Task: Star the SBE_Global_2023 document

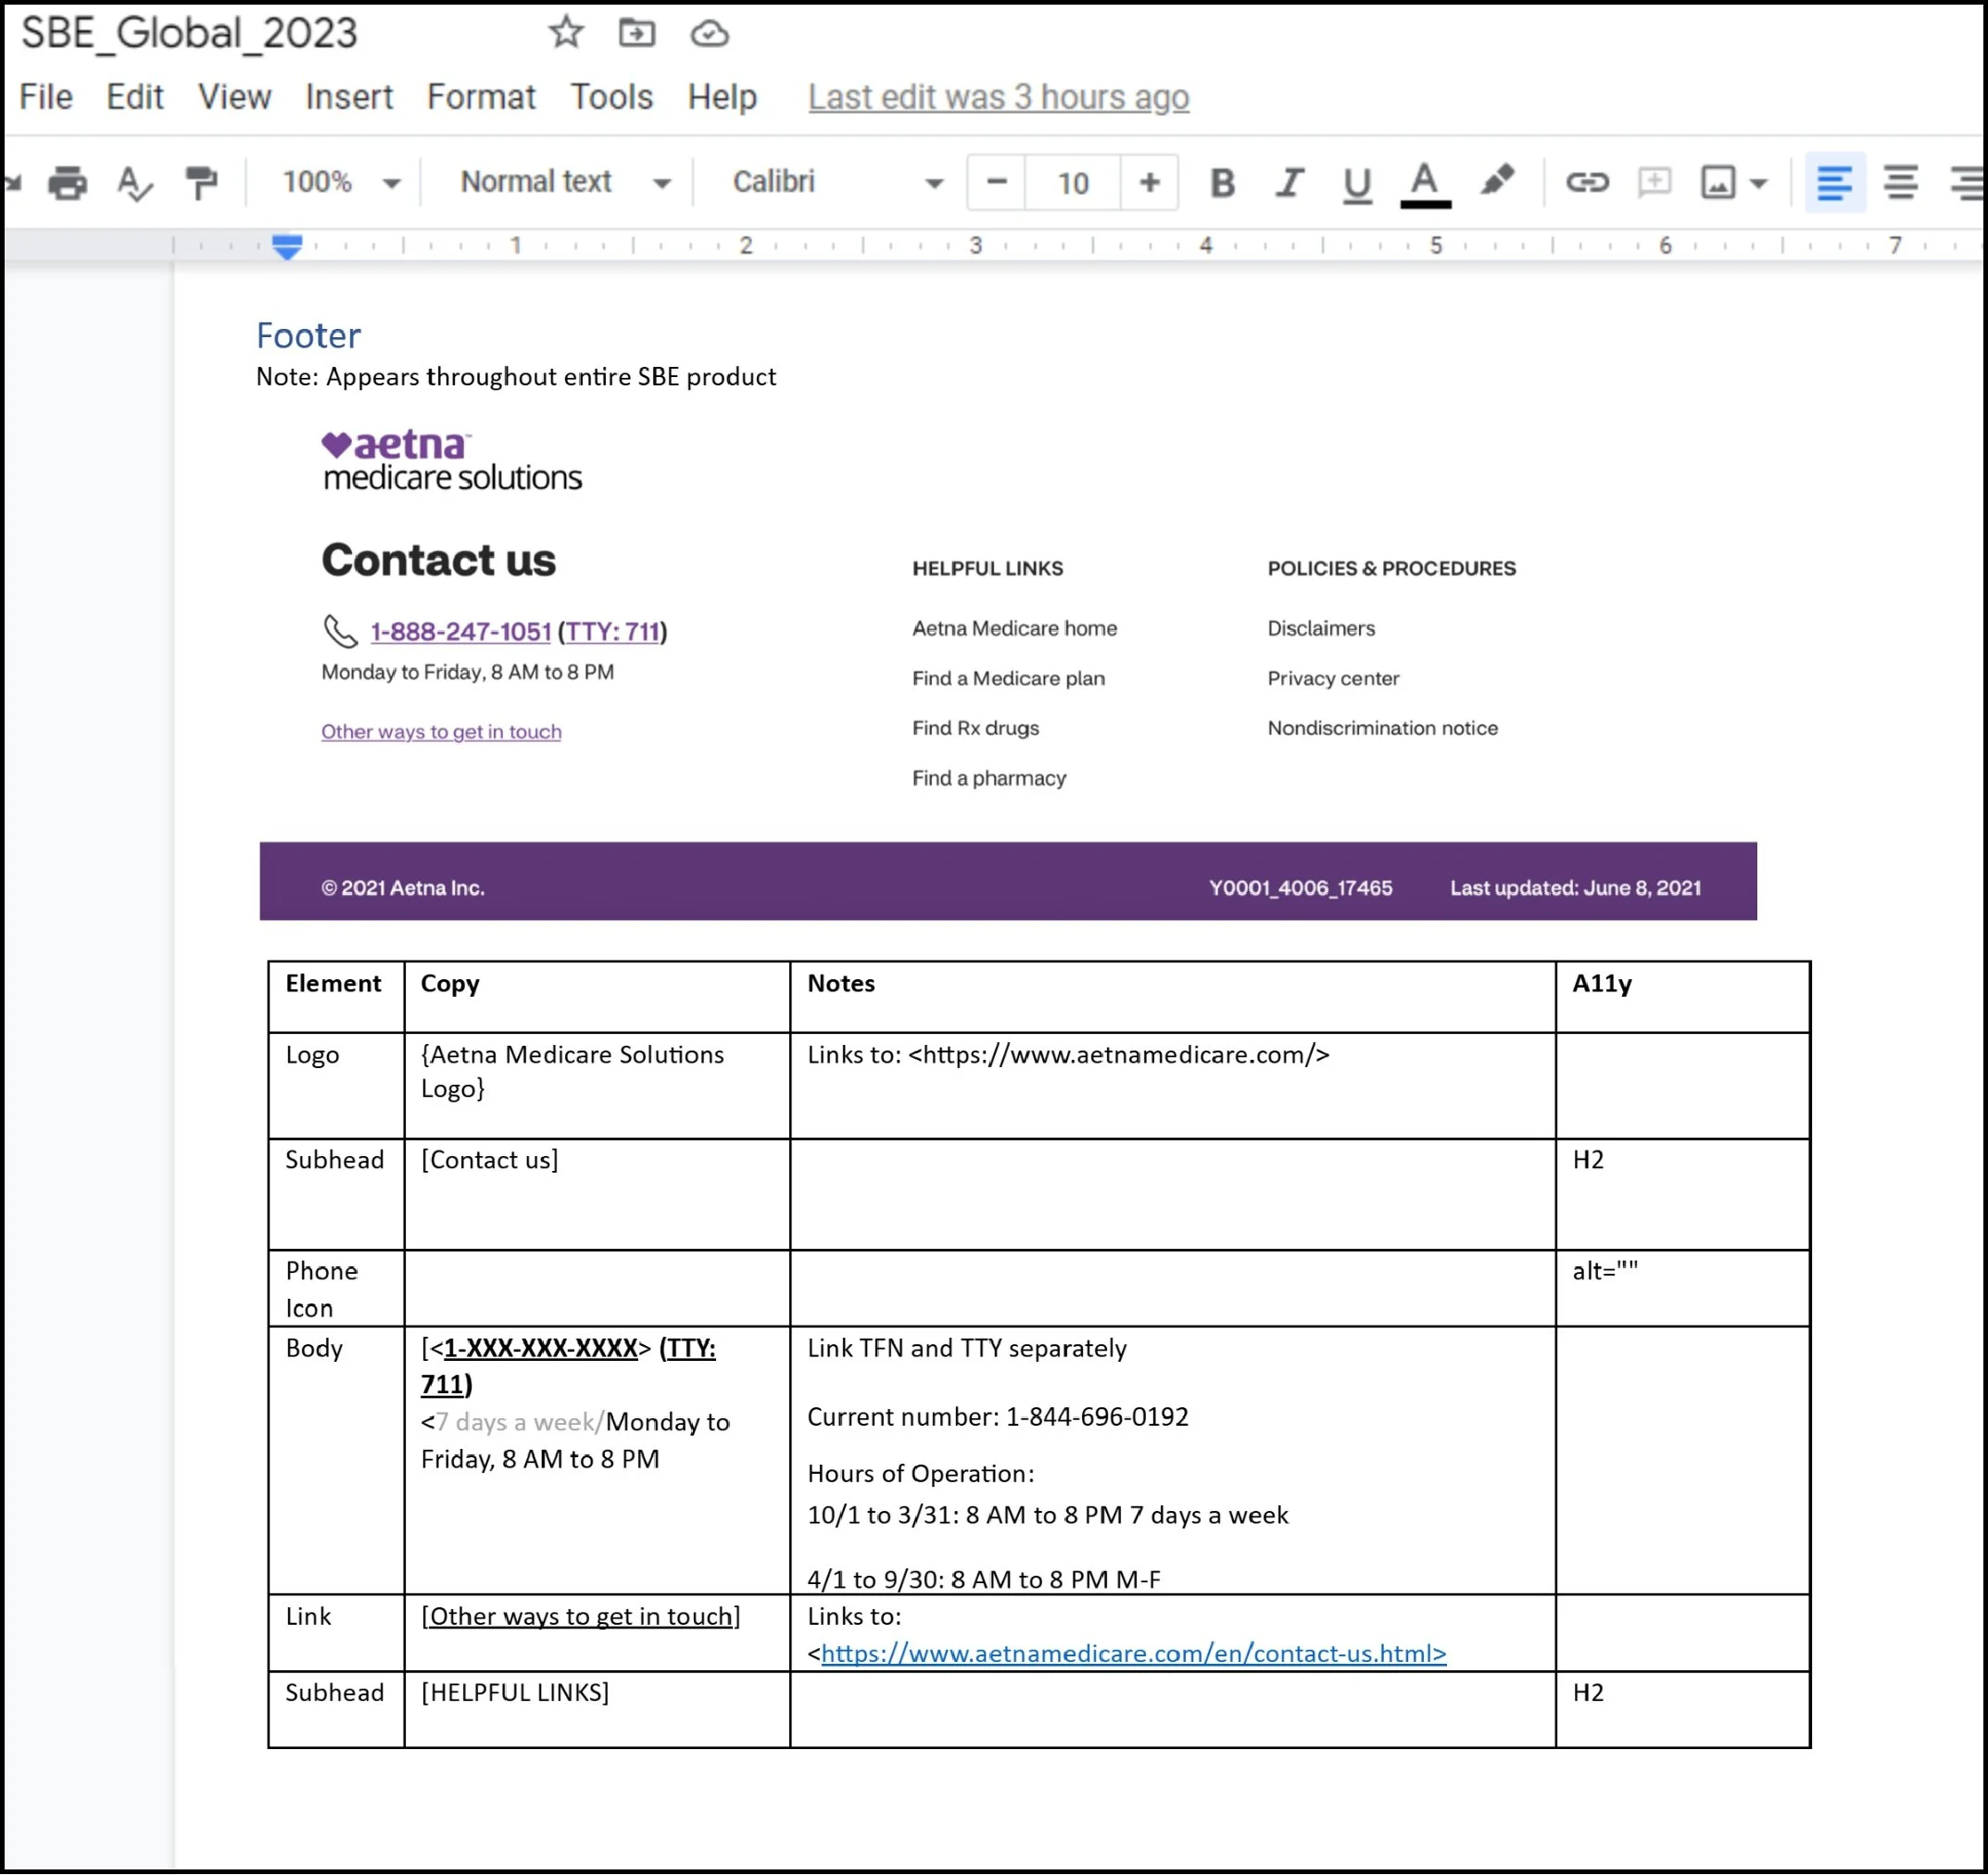Action: pos(566,32)
